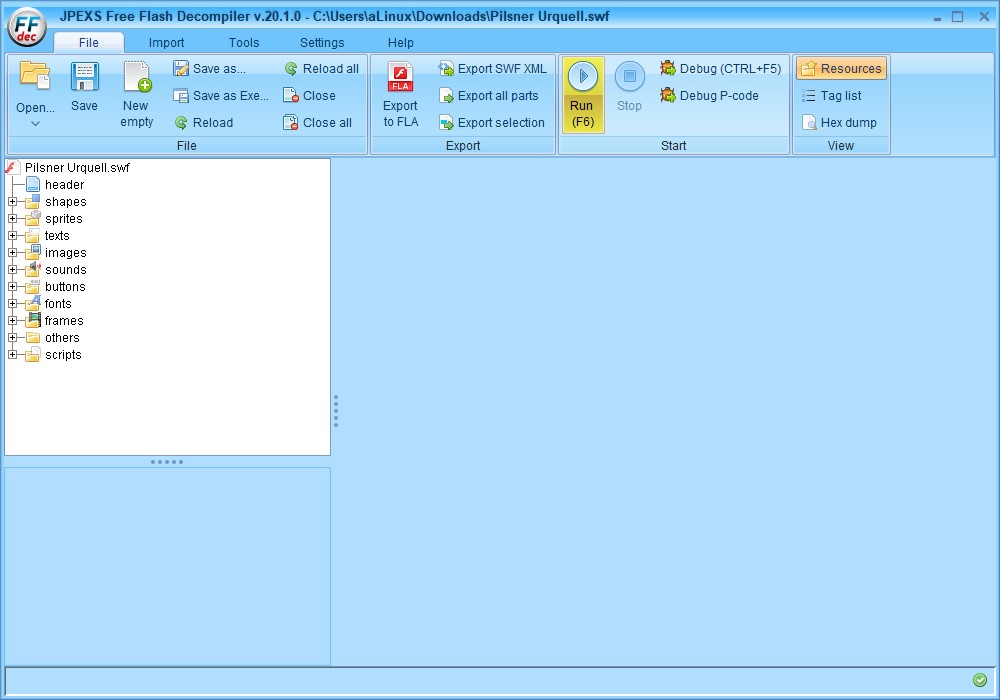Click the fonts folder icon
The width and height of the screenshot is (1000, 700).
click(33, 303)
